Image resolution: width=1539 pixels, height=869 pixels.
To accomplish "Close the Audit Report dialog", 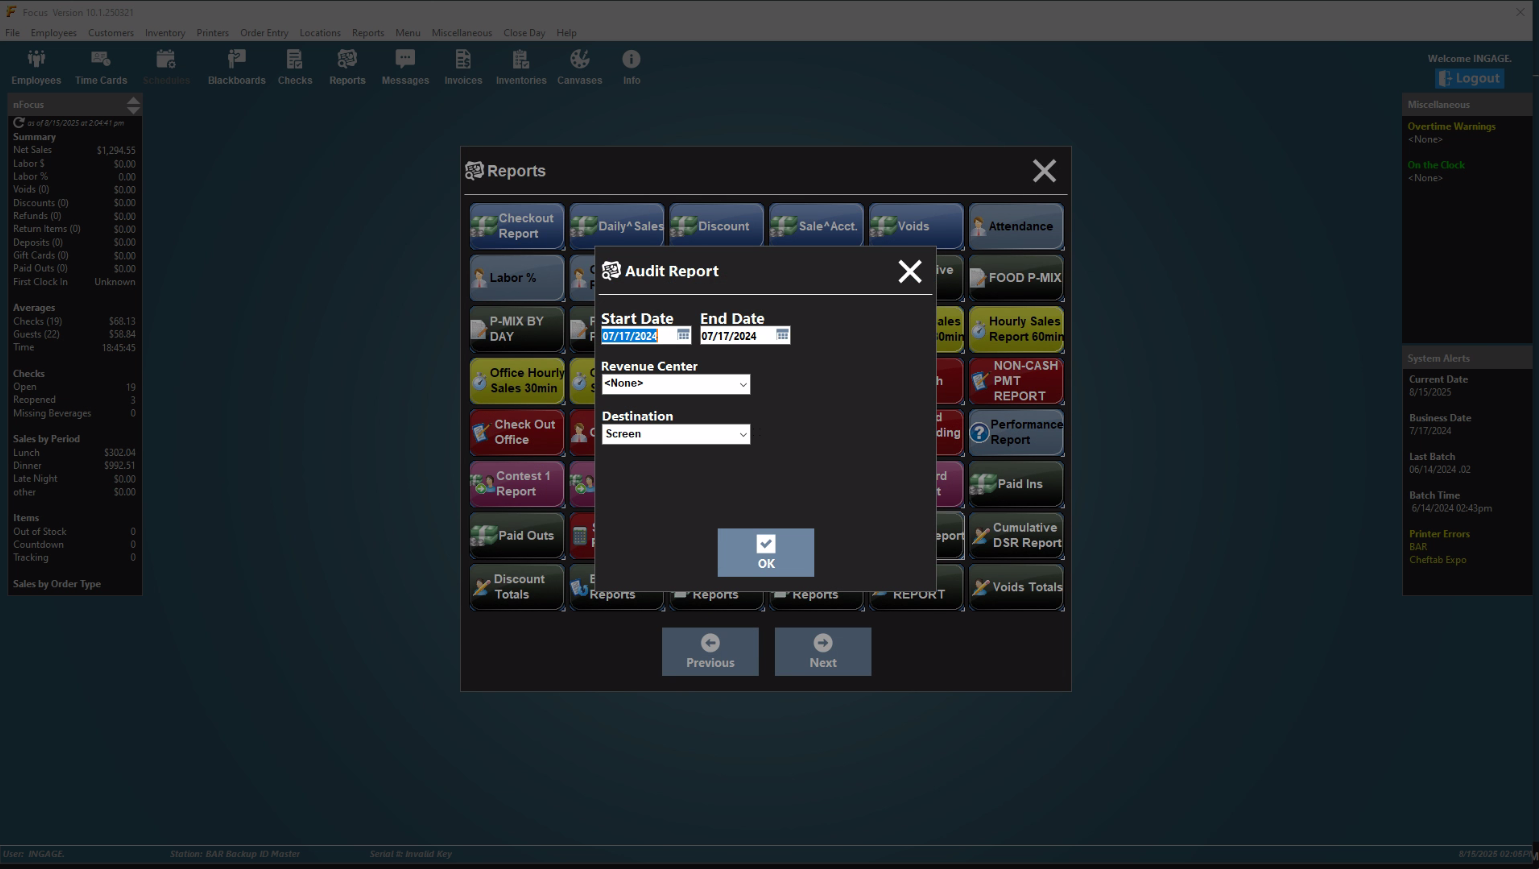I will (x=910, y=271).
